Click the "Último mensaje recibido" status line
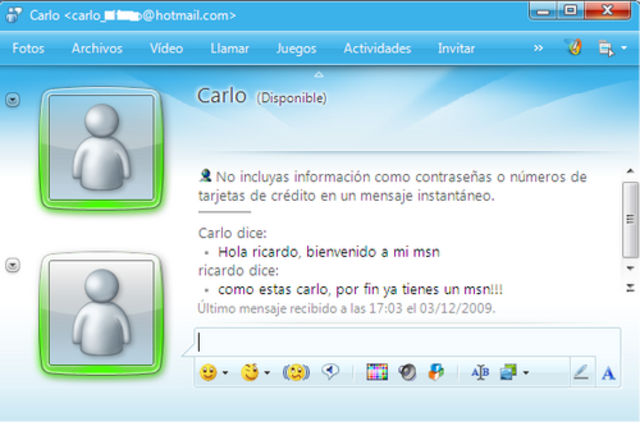Screen dimensions: 640x422 (x=347, y=309)
